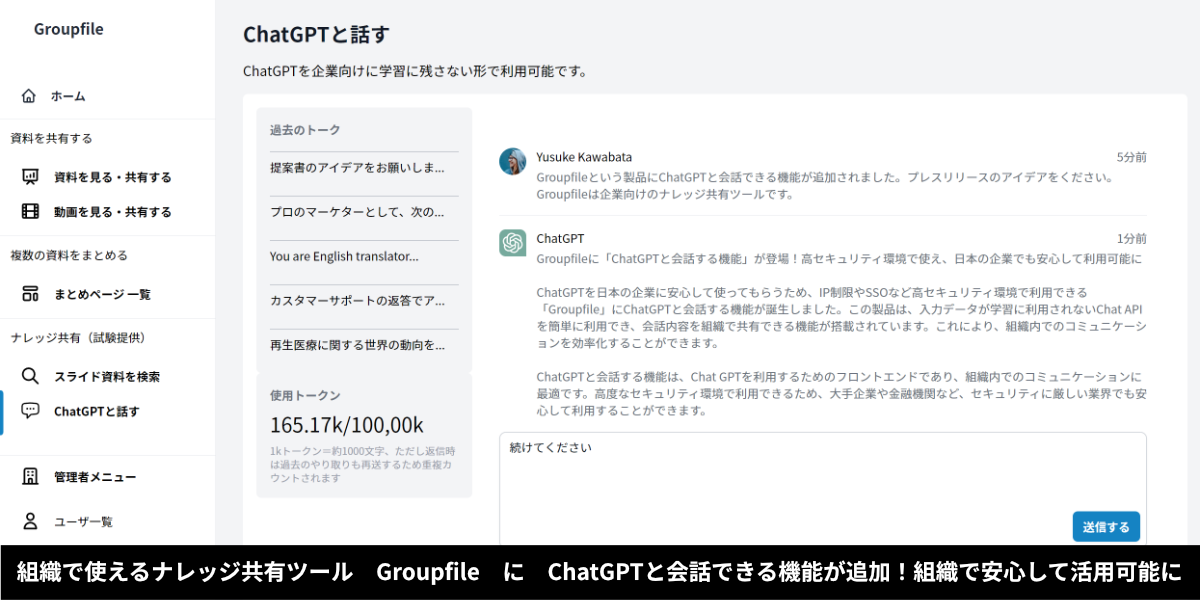This screenshot has width=1200, height=600.
Task: Click the 過去のトーク heading
Action: pos(305,130)
